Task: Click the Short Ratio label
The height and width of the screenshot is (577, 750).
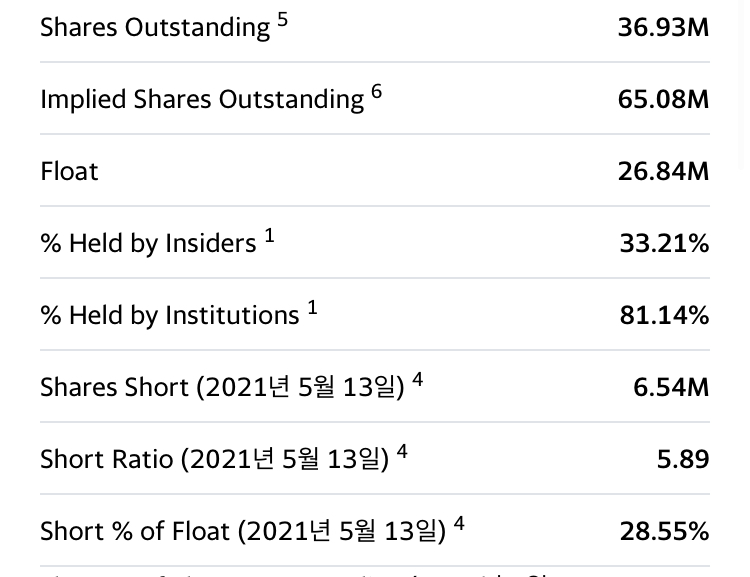Action: tap(214, 459)
